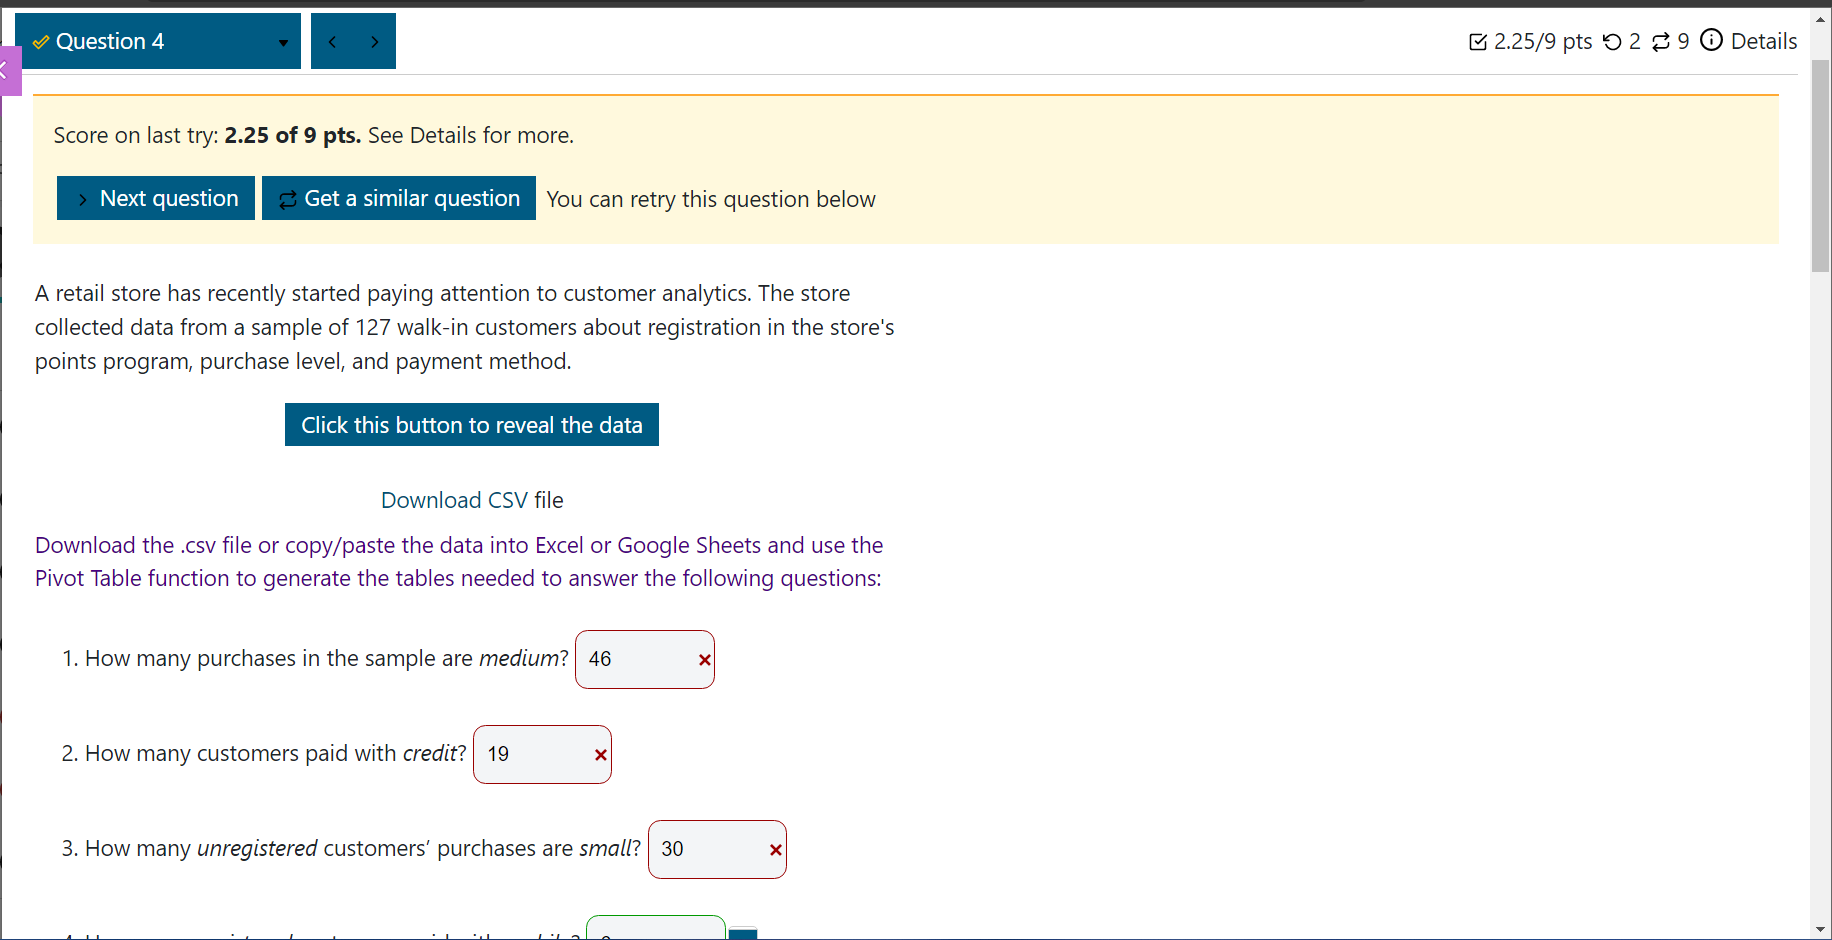The width and height of the screenshot is (1832, 940).
Task: Click the undo-arrow attempts icon showing 2
Action: [1613, 40]
